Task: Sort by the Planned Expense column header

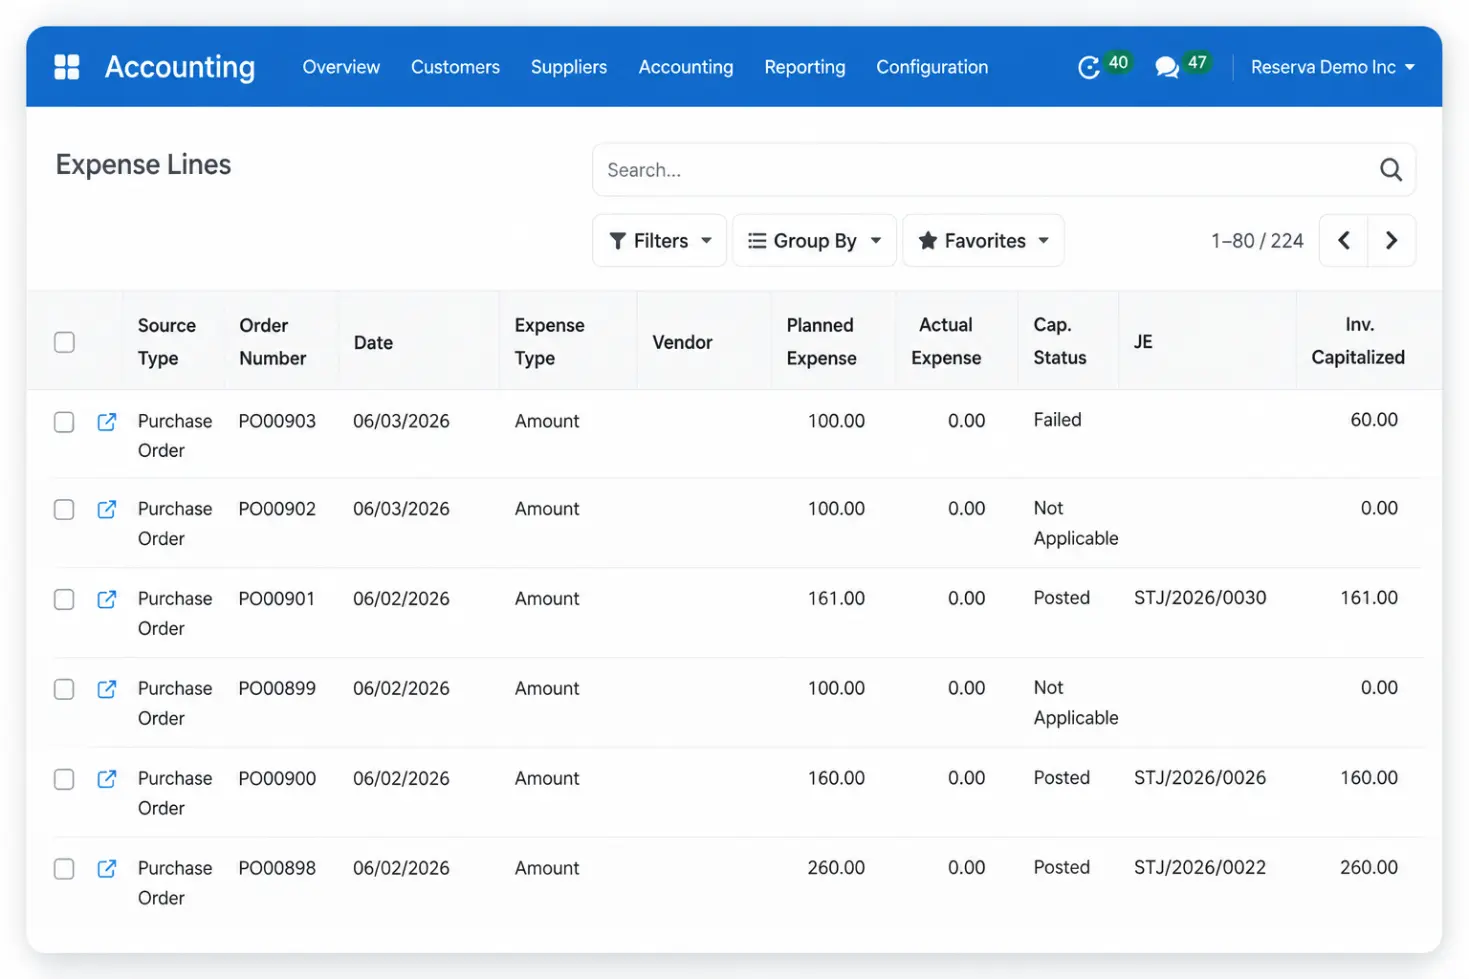Action: (x=821, y=342)
